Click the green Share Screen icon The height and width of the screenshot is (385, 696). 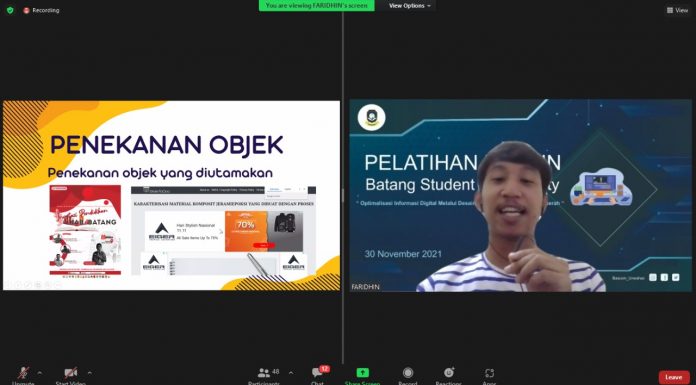click(363, 374)
